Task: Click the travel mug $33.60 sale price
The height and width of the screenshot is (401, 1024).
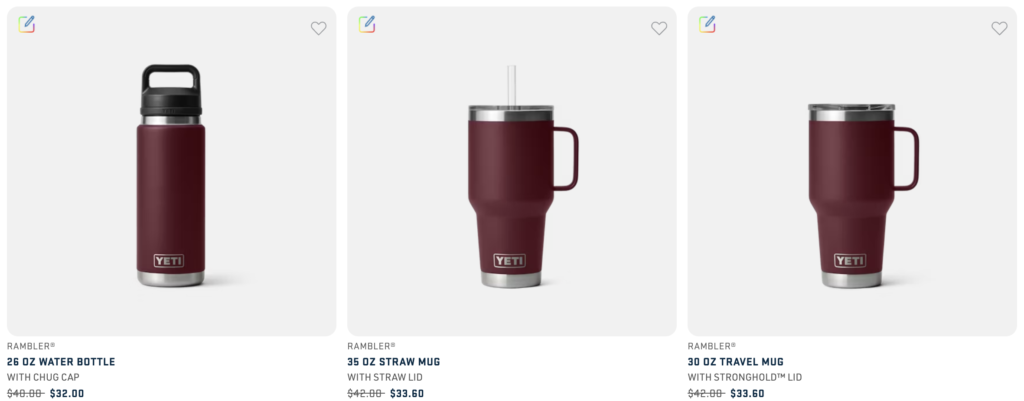Action: tap(747, 393)
